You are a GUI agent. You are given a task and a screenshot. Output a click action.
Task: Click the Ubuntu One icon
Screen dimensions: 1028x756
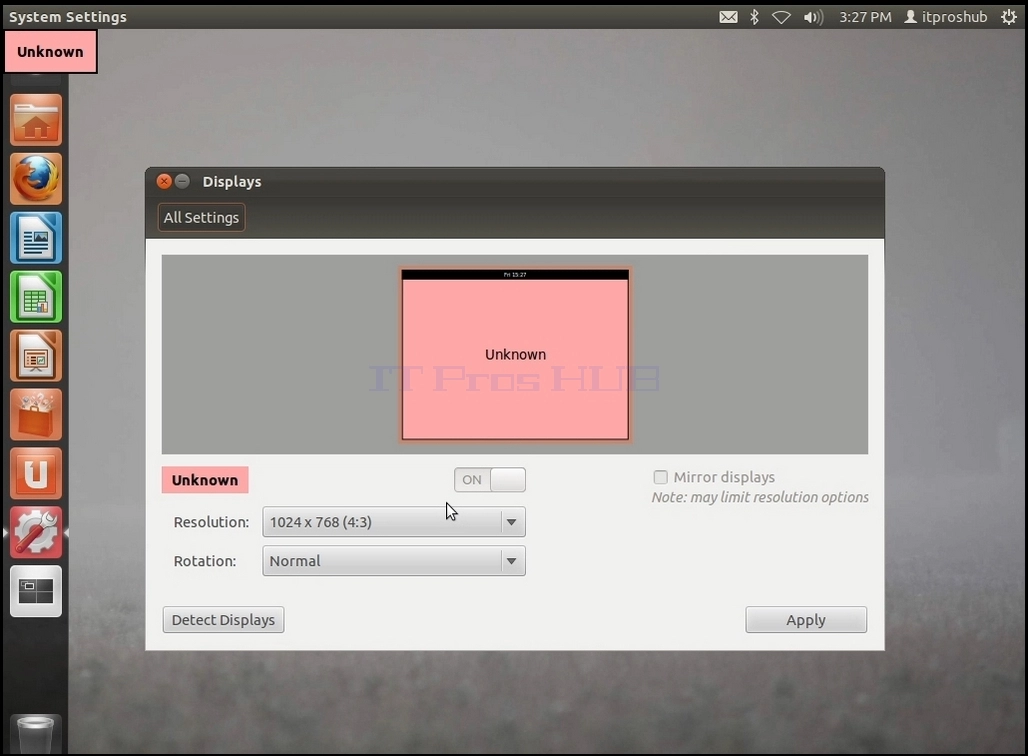tap(36, 473)
